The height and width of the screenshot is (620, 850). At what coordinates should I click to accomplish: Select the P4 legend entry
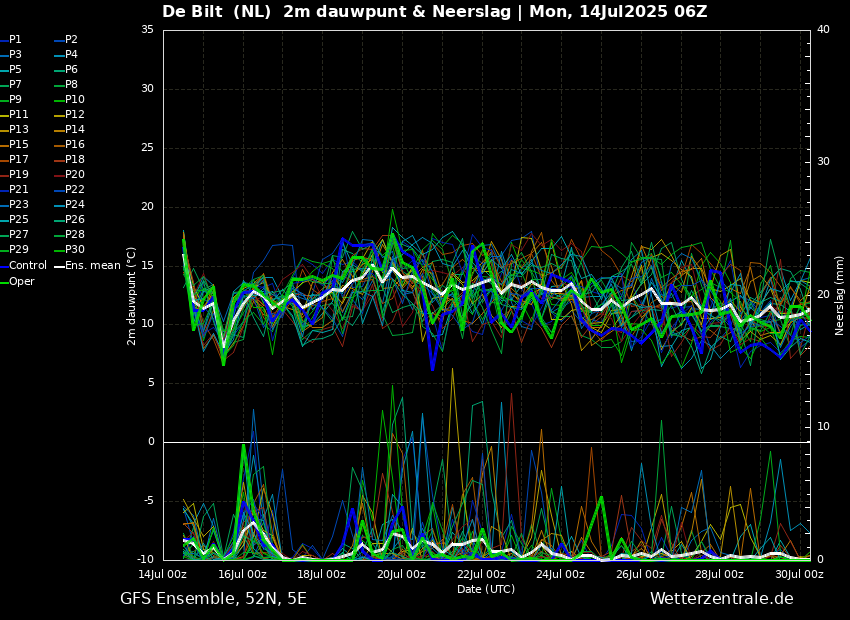[66, 55]
